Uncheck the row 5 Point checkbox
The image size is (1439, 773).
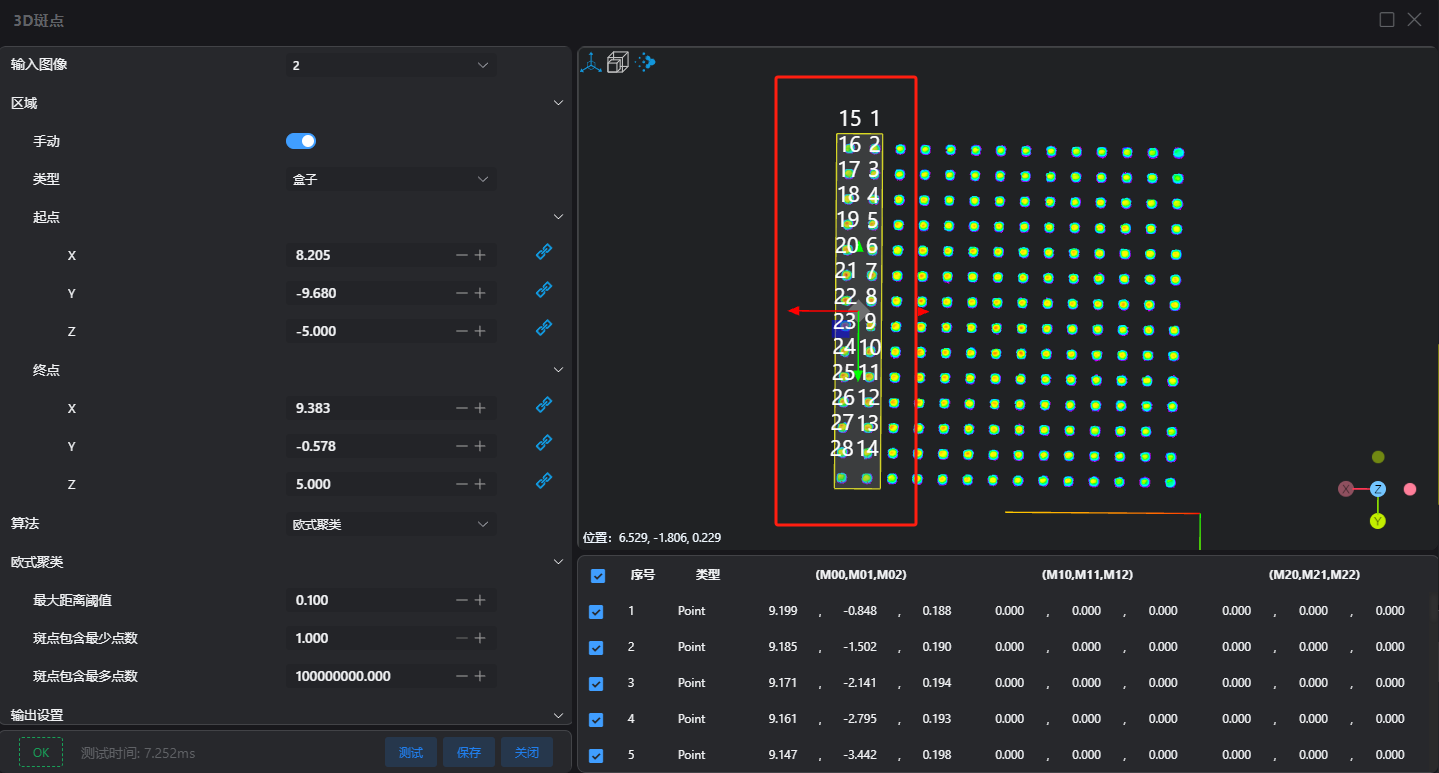click(596, 756)
